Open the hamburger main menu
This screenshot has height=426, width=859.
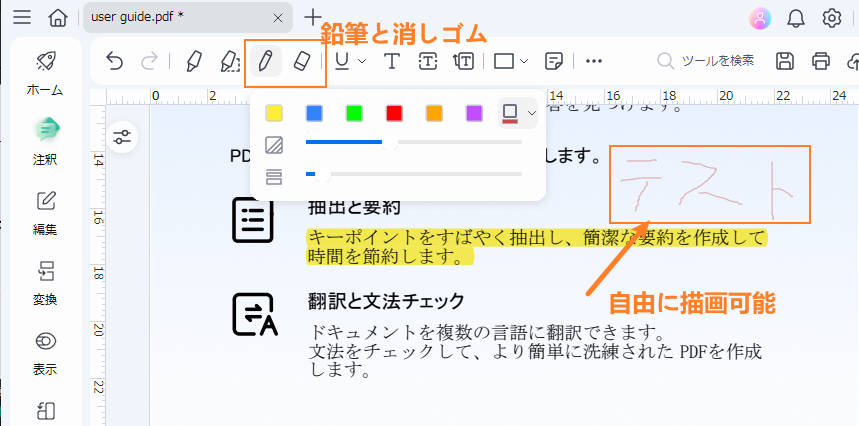tap(22, 18)
